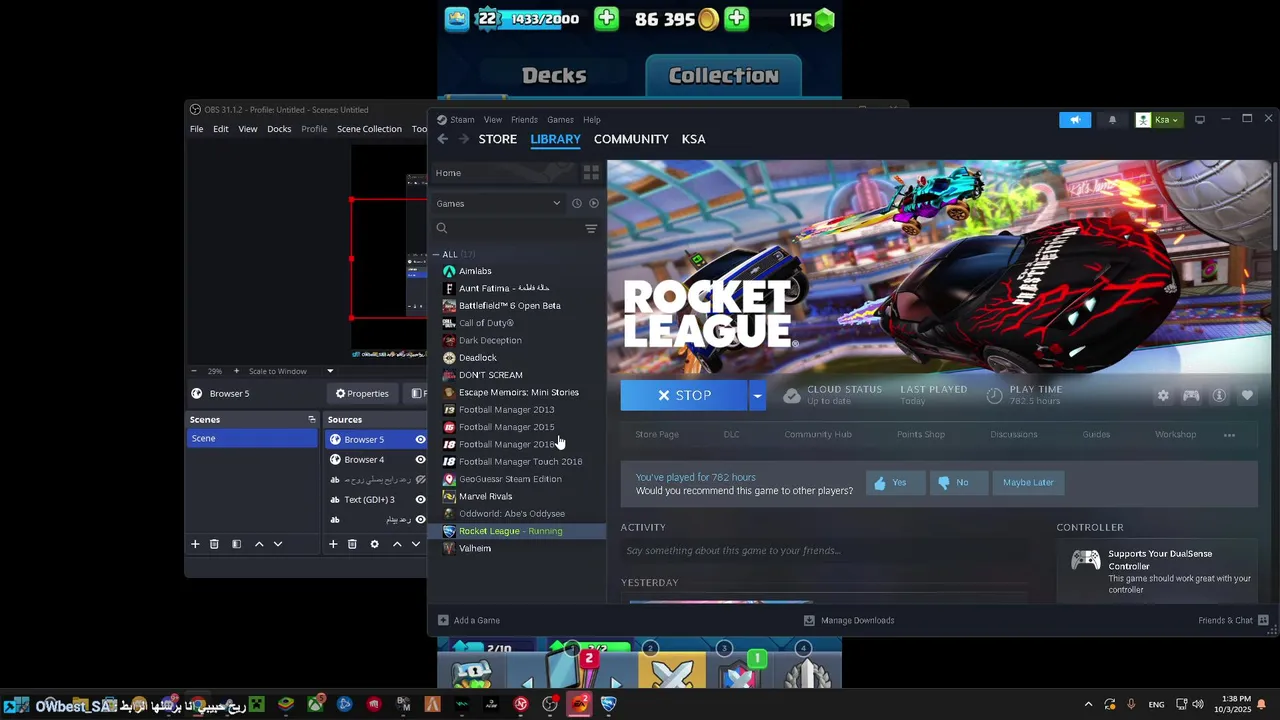This screenshot has width=1280, height=720.
Task: Switch to Steam COMMUNITY tab
Action: 631,139
